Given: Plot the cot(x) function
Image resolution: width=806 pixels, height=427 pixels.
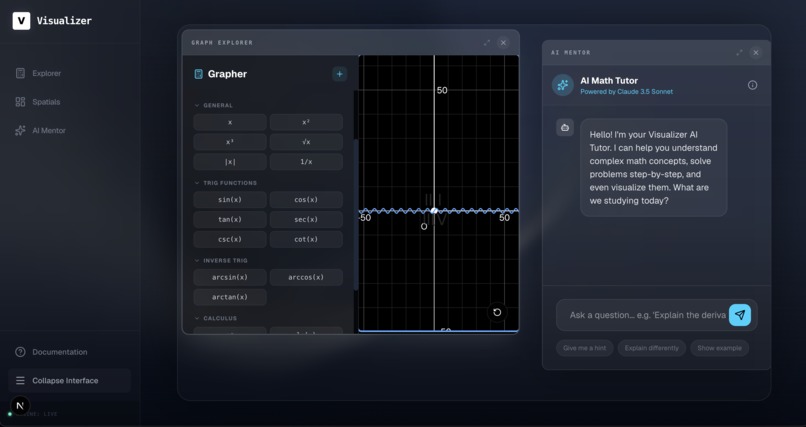Looking at the screenshot, I should (x=306, y=239).
